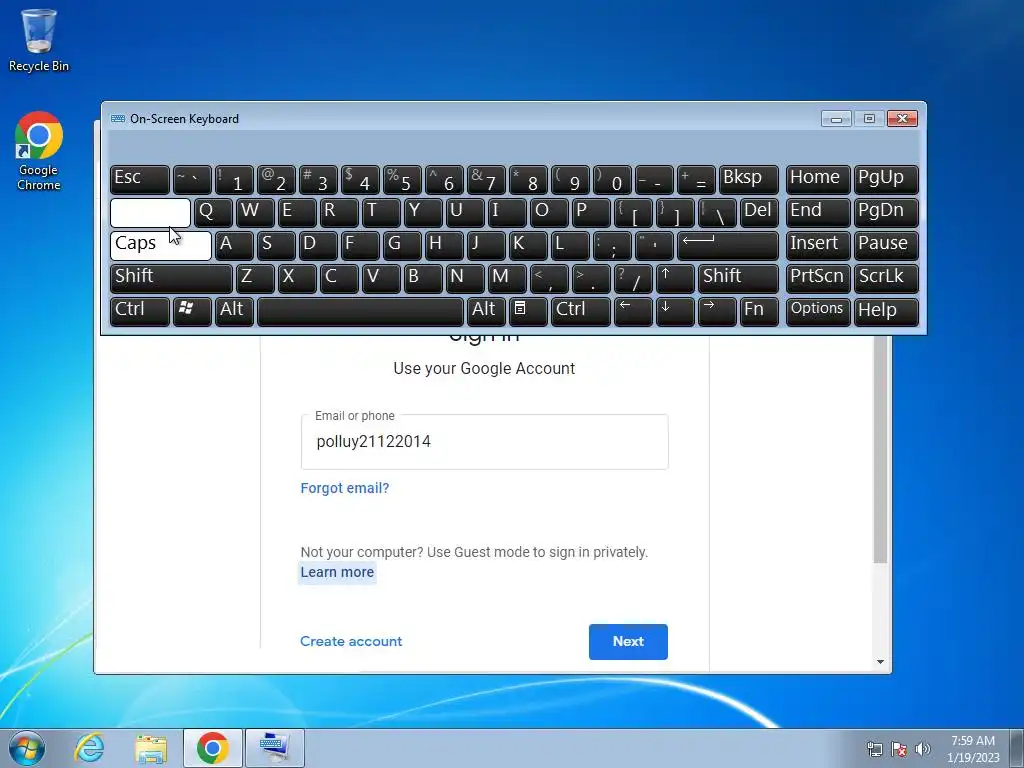
Task: Toggle the Caps lock key
Action: (161, 245)
